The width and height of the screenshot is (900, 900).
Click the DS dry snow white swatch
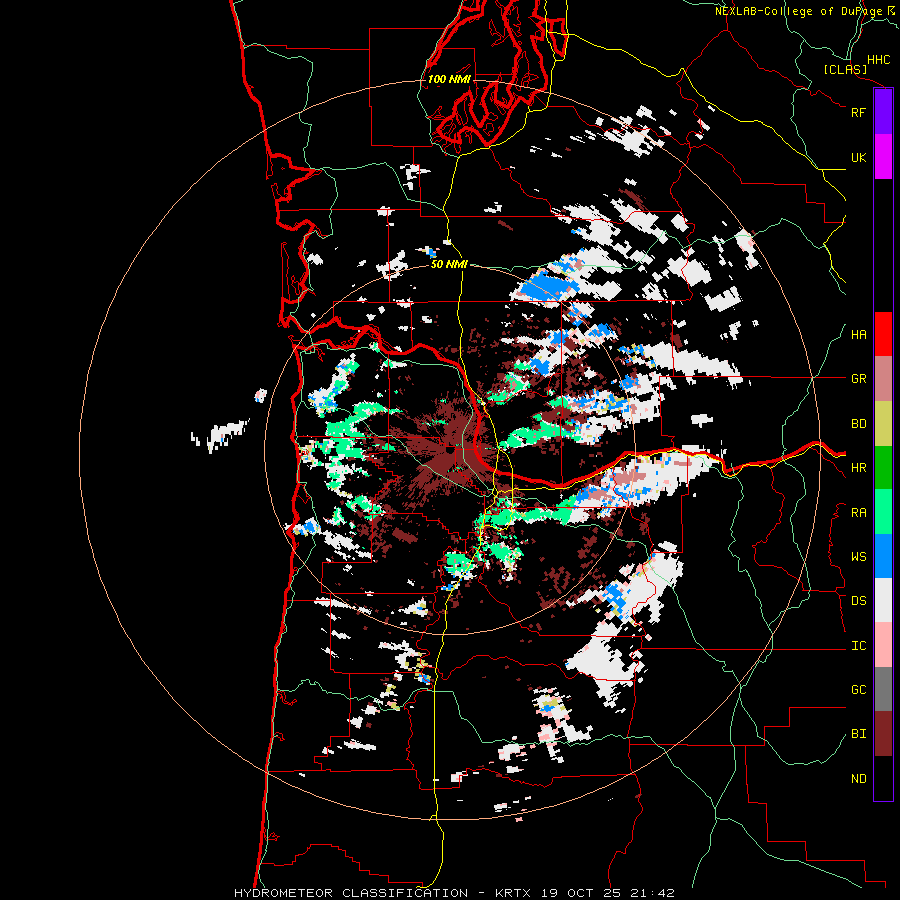tap(883, 600)
